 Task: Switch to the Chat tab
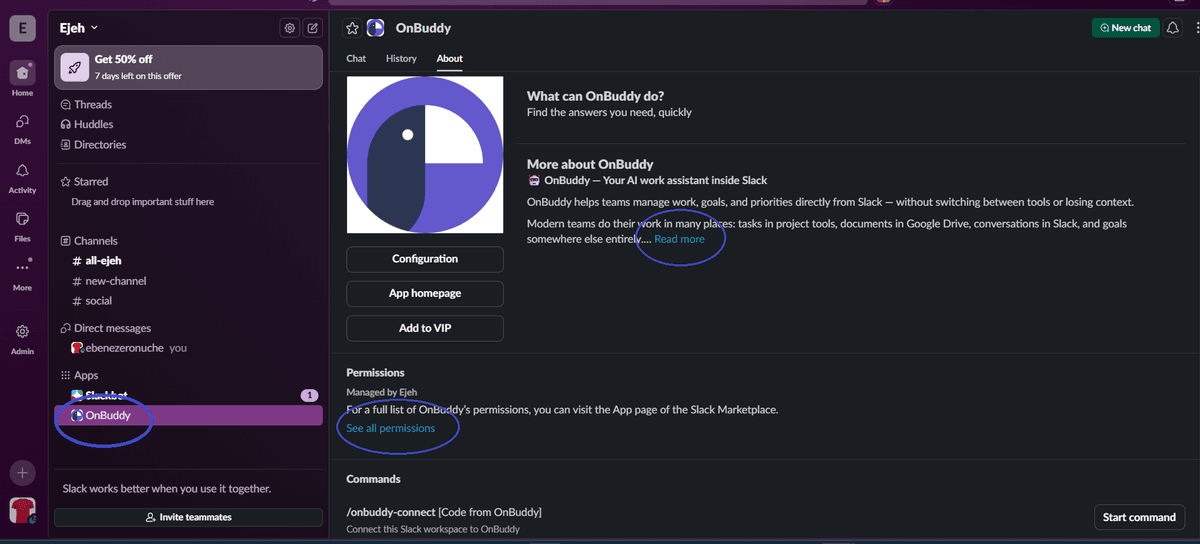[356, 58]
